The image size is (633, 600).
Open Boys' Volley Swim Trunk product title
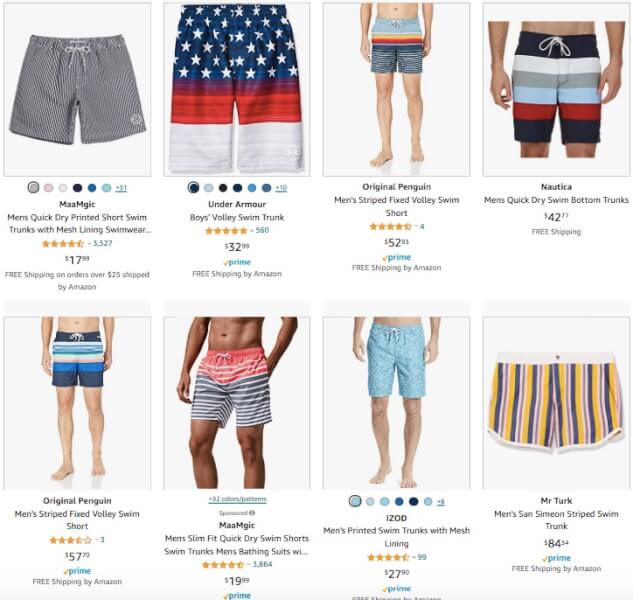(x=237, y=217)
